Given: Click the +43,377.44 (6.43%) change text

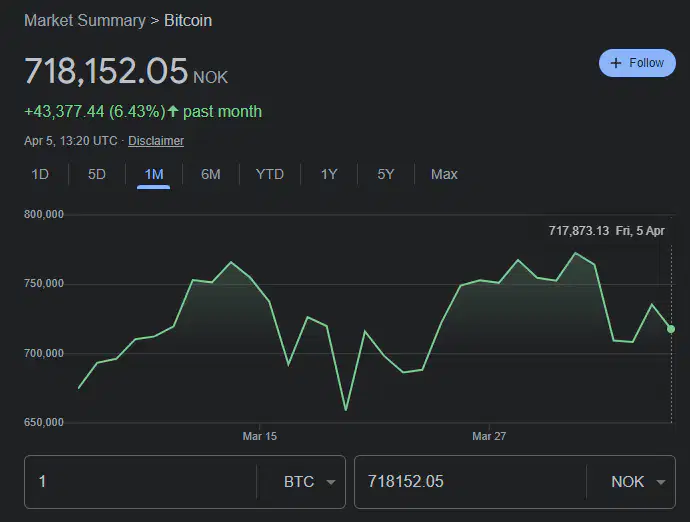Looking at the screenshot, I should point(95,111).
